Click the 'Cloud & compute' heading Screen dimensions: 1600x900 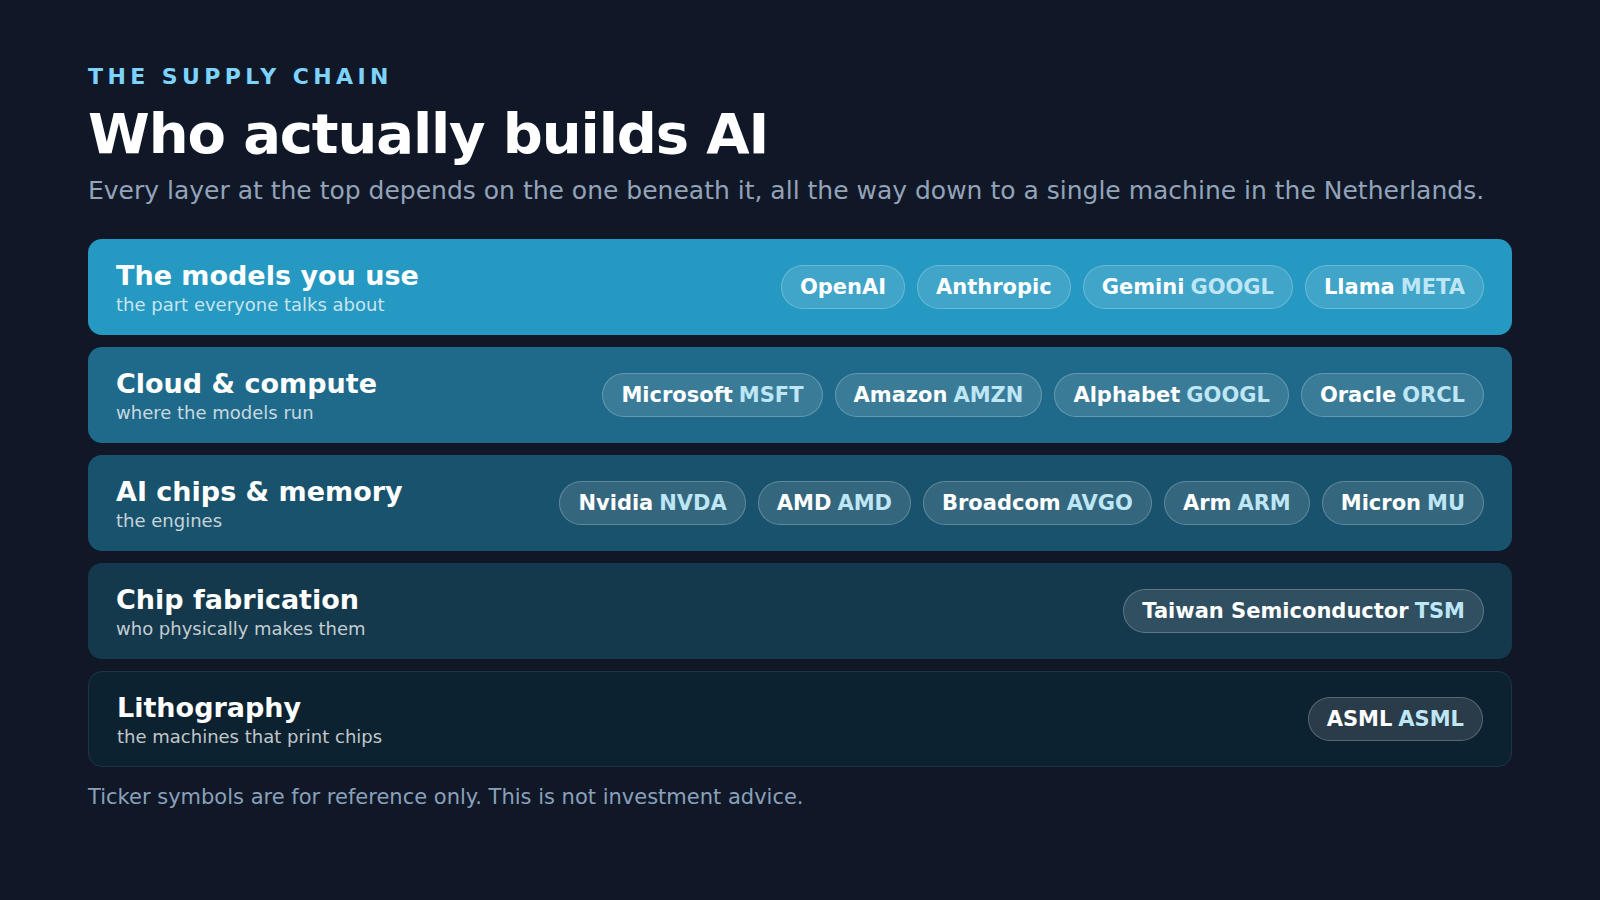click(246, 384)
